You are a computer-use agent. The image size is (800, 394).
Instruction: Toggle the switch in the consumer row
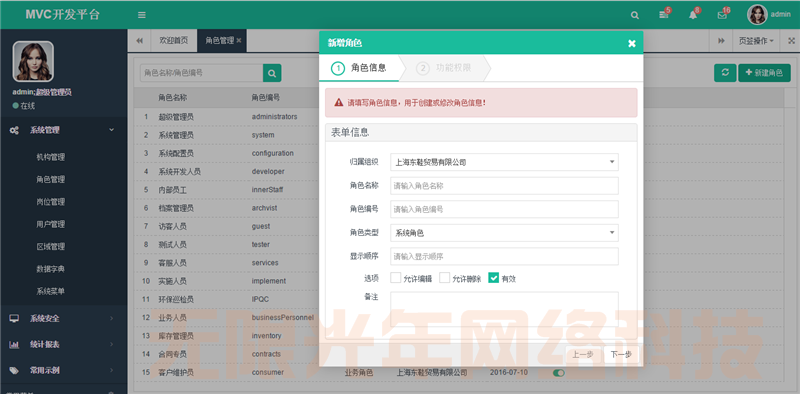(x=559, y=373)
